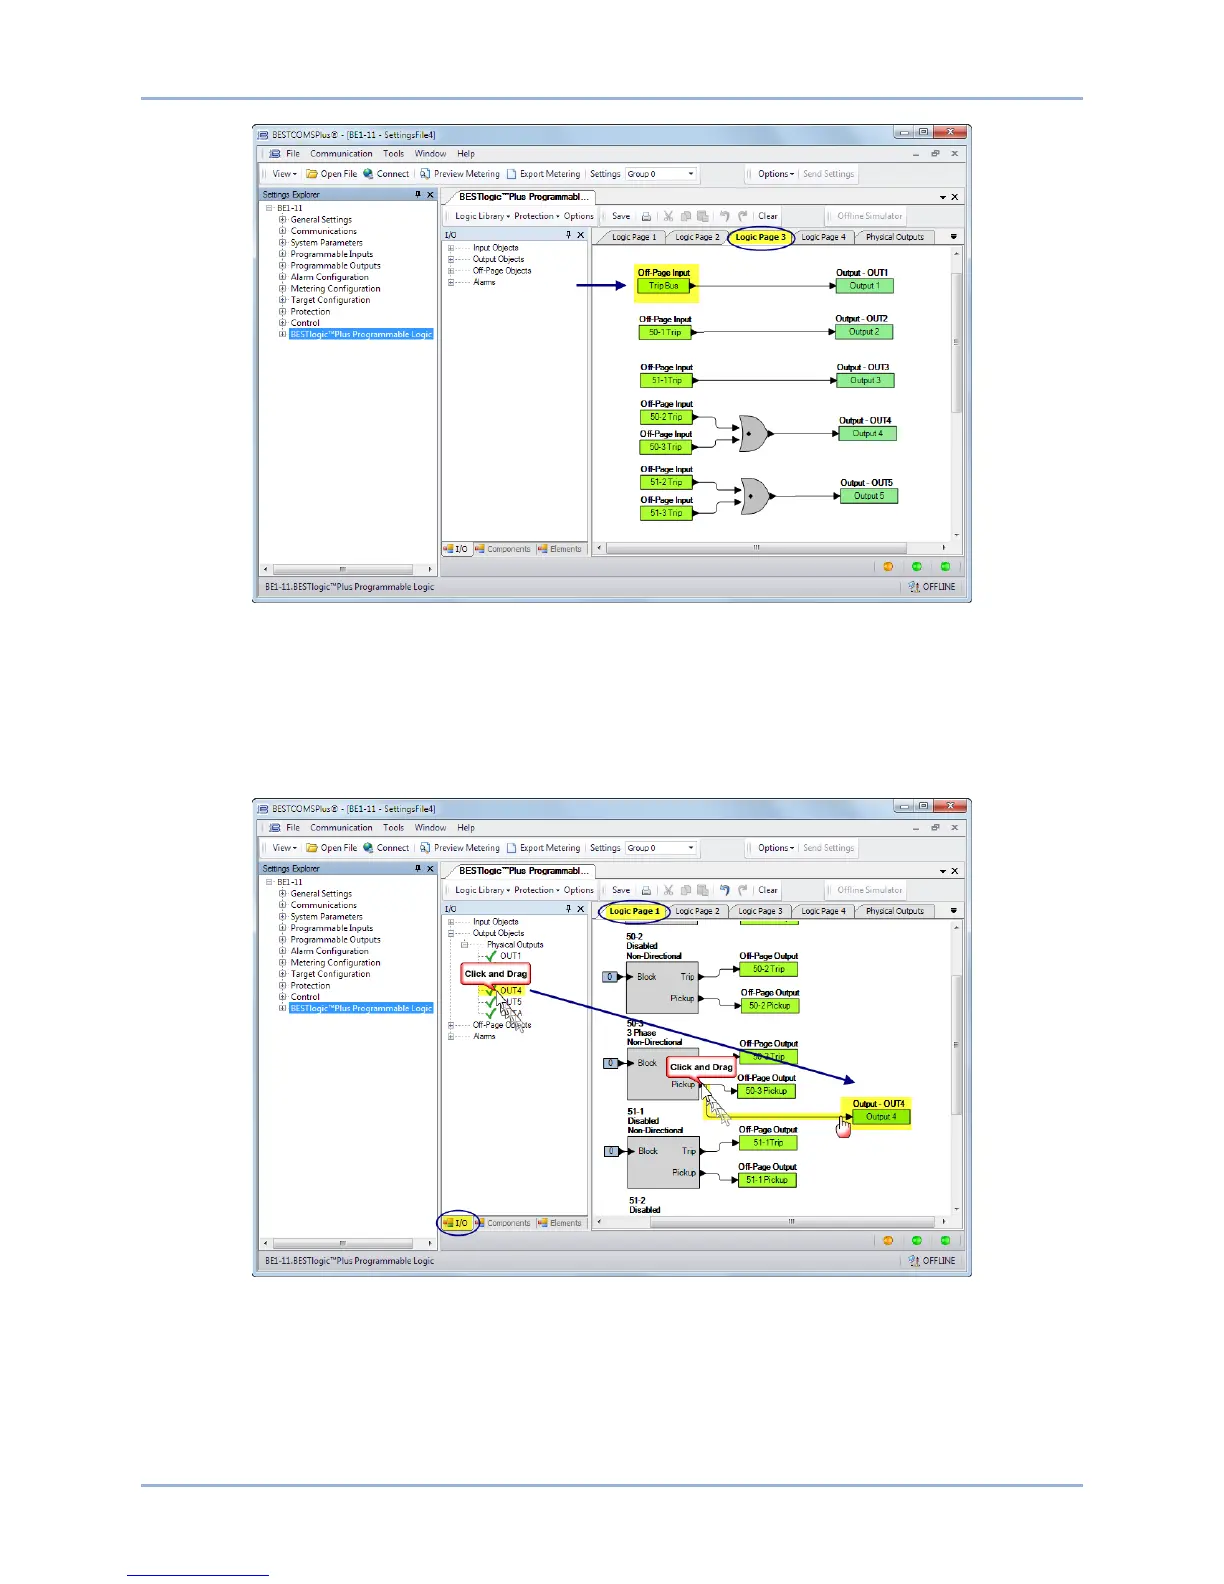
Task: Switch to Logic Page 1 tab in lower window
Action: (634, 912)
